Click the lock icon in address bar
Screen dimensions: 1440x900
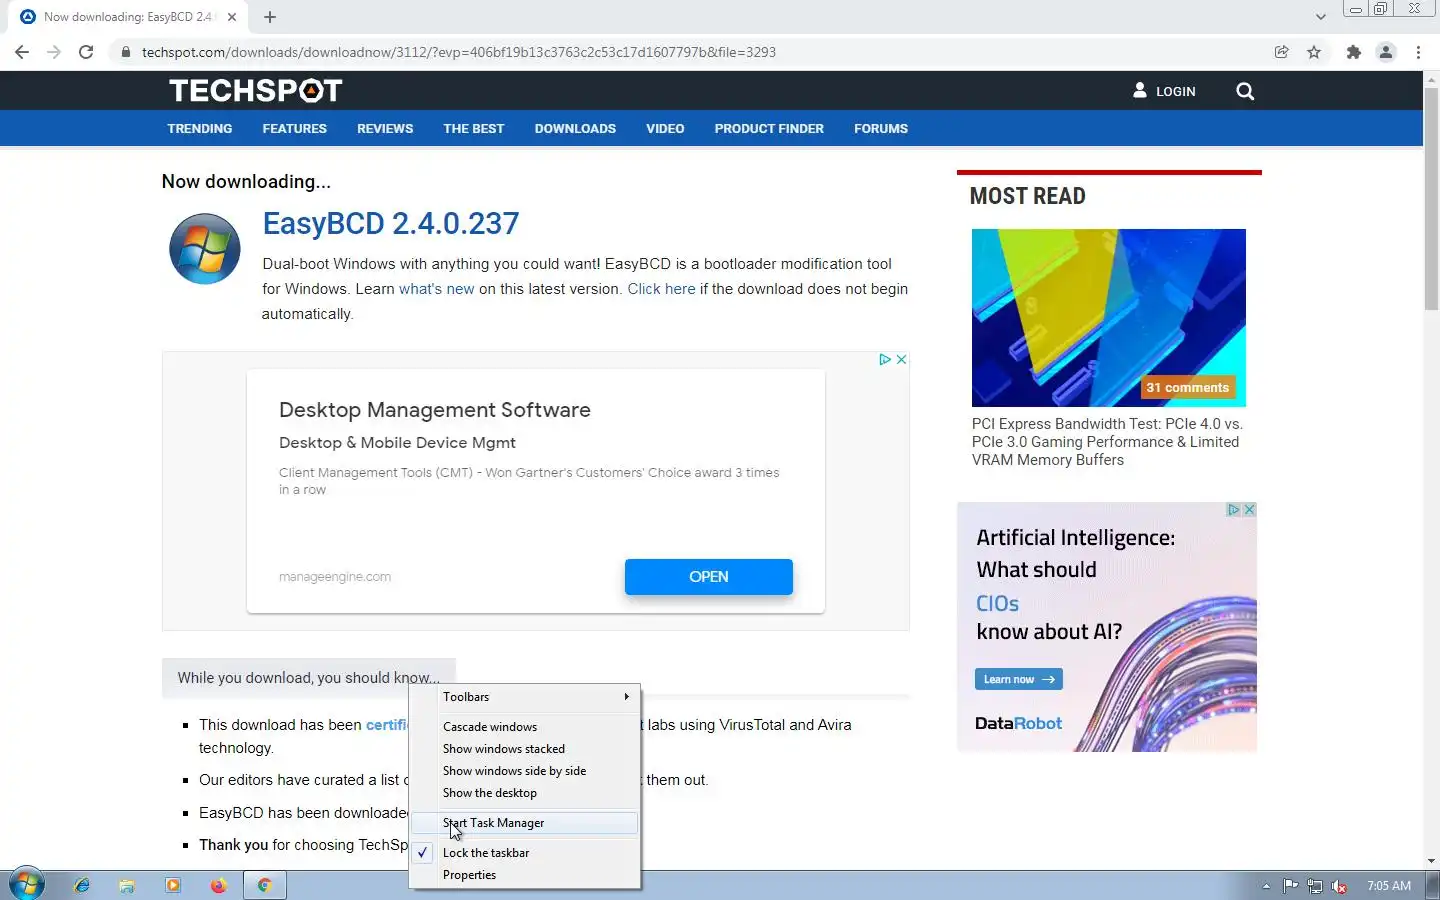126,52
